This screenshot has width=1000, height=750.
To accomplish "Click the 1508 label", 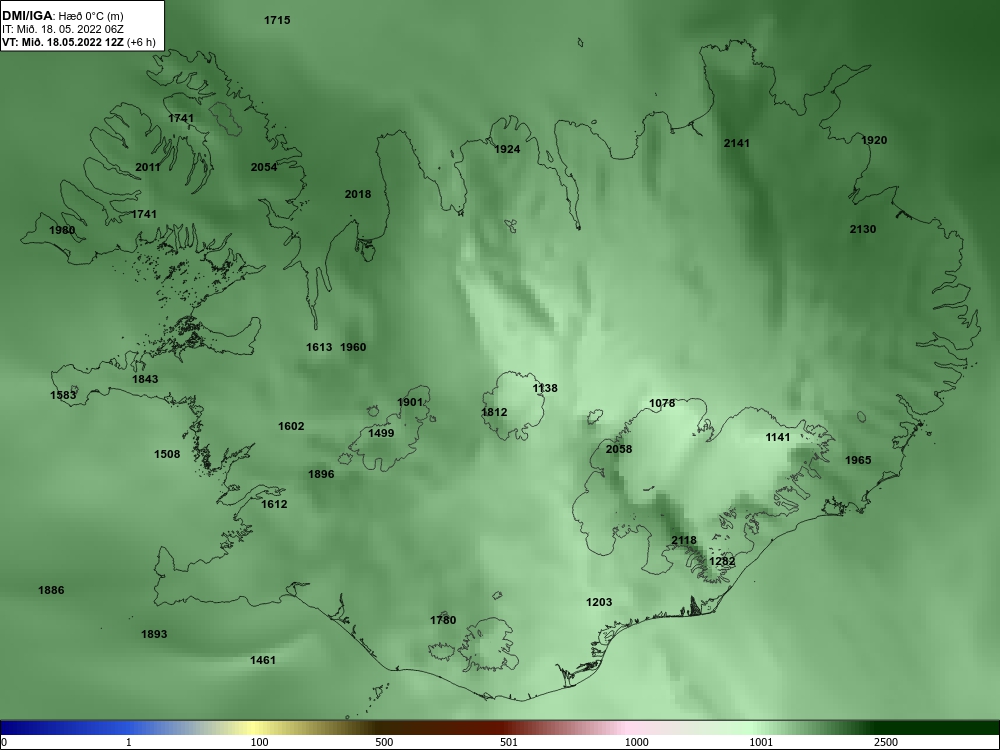I will 167,454.
